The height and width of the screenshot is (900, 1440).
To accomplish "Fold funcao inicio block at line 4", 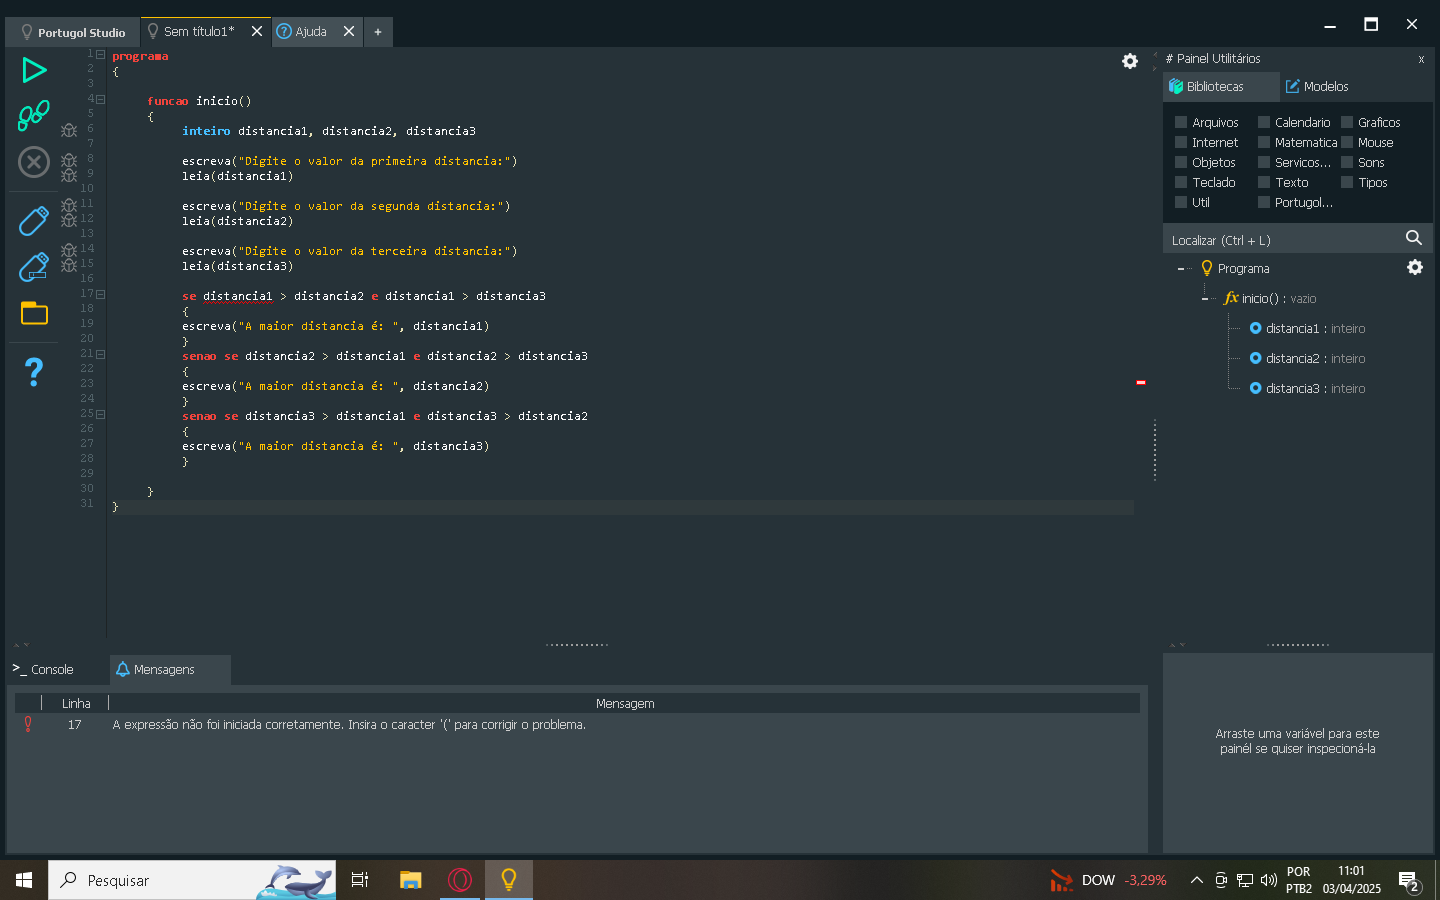I will 100,99.
